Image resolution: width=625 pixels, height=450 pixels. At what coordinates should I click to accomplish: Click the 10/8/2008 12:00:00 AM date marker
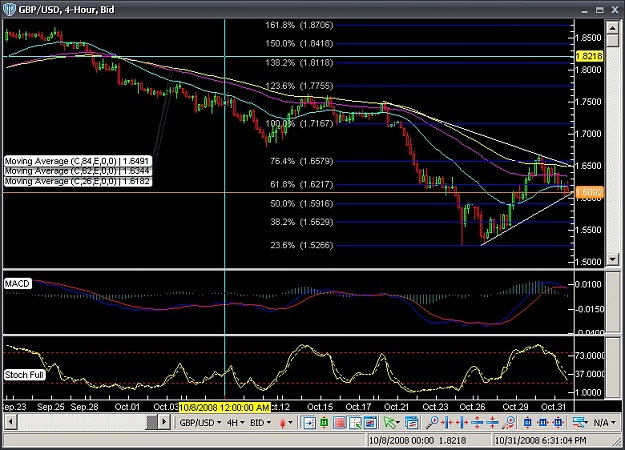click(224, 407)
